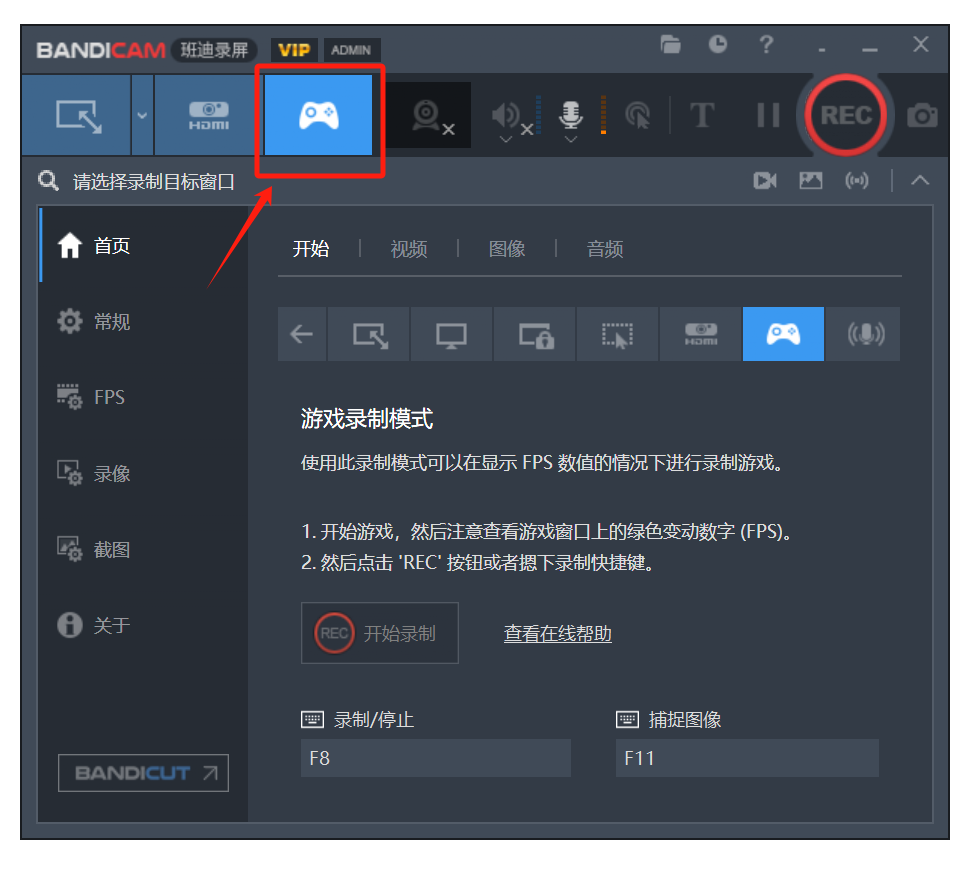Capture screenshot with camera icon
This screenshot has width=972, height=886.
[922, 115]
